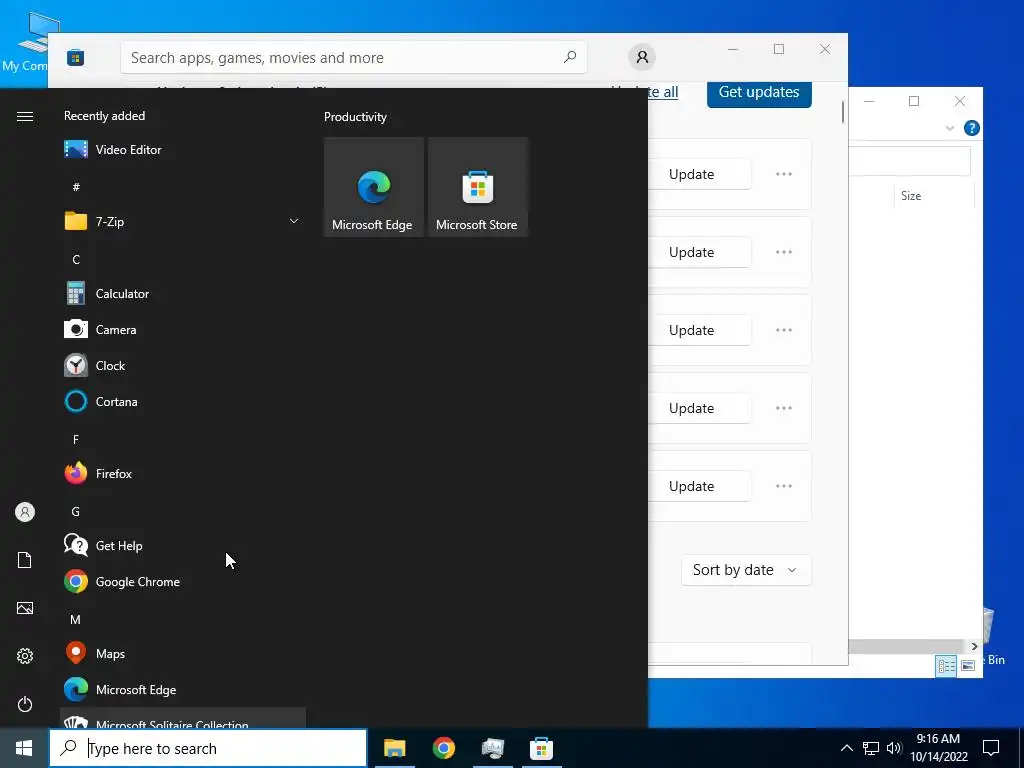
Task: Open the Microsoft Edge Productivity tile
Action: 374,187
